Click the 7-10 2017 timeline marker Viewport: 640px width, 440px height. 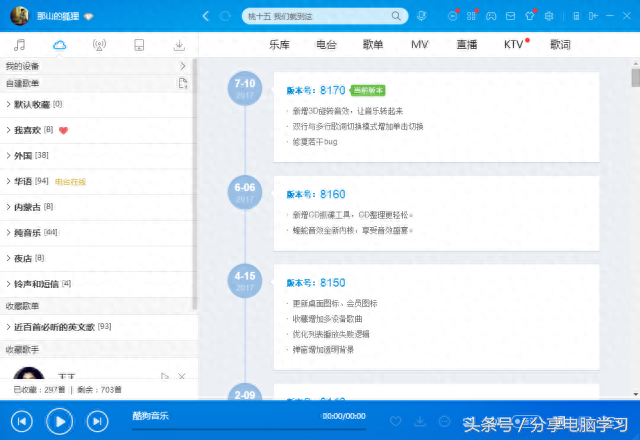tap(245, 89)
